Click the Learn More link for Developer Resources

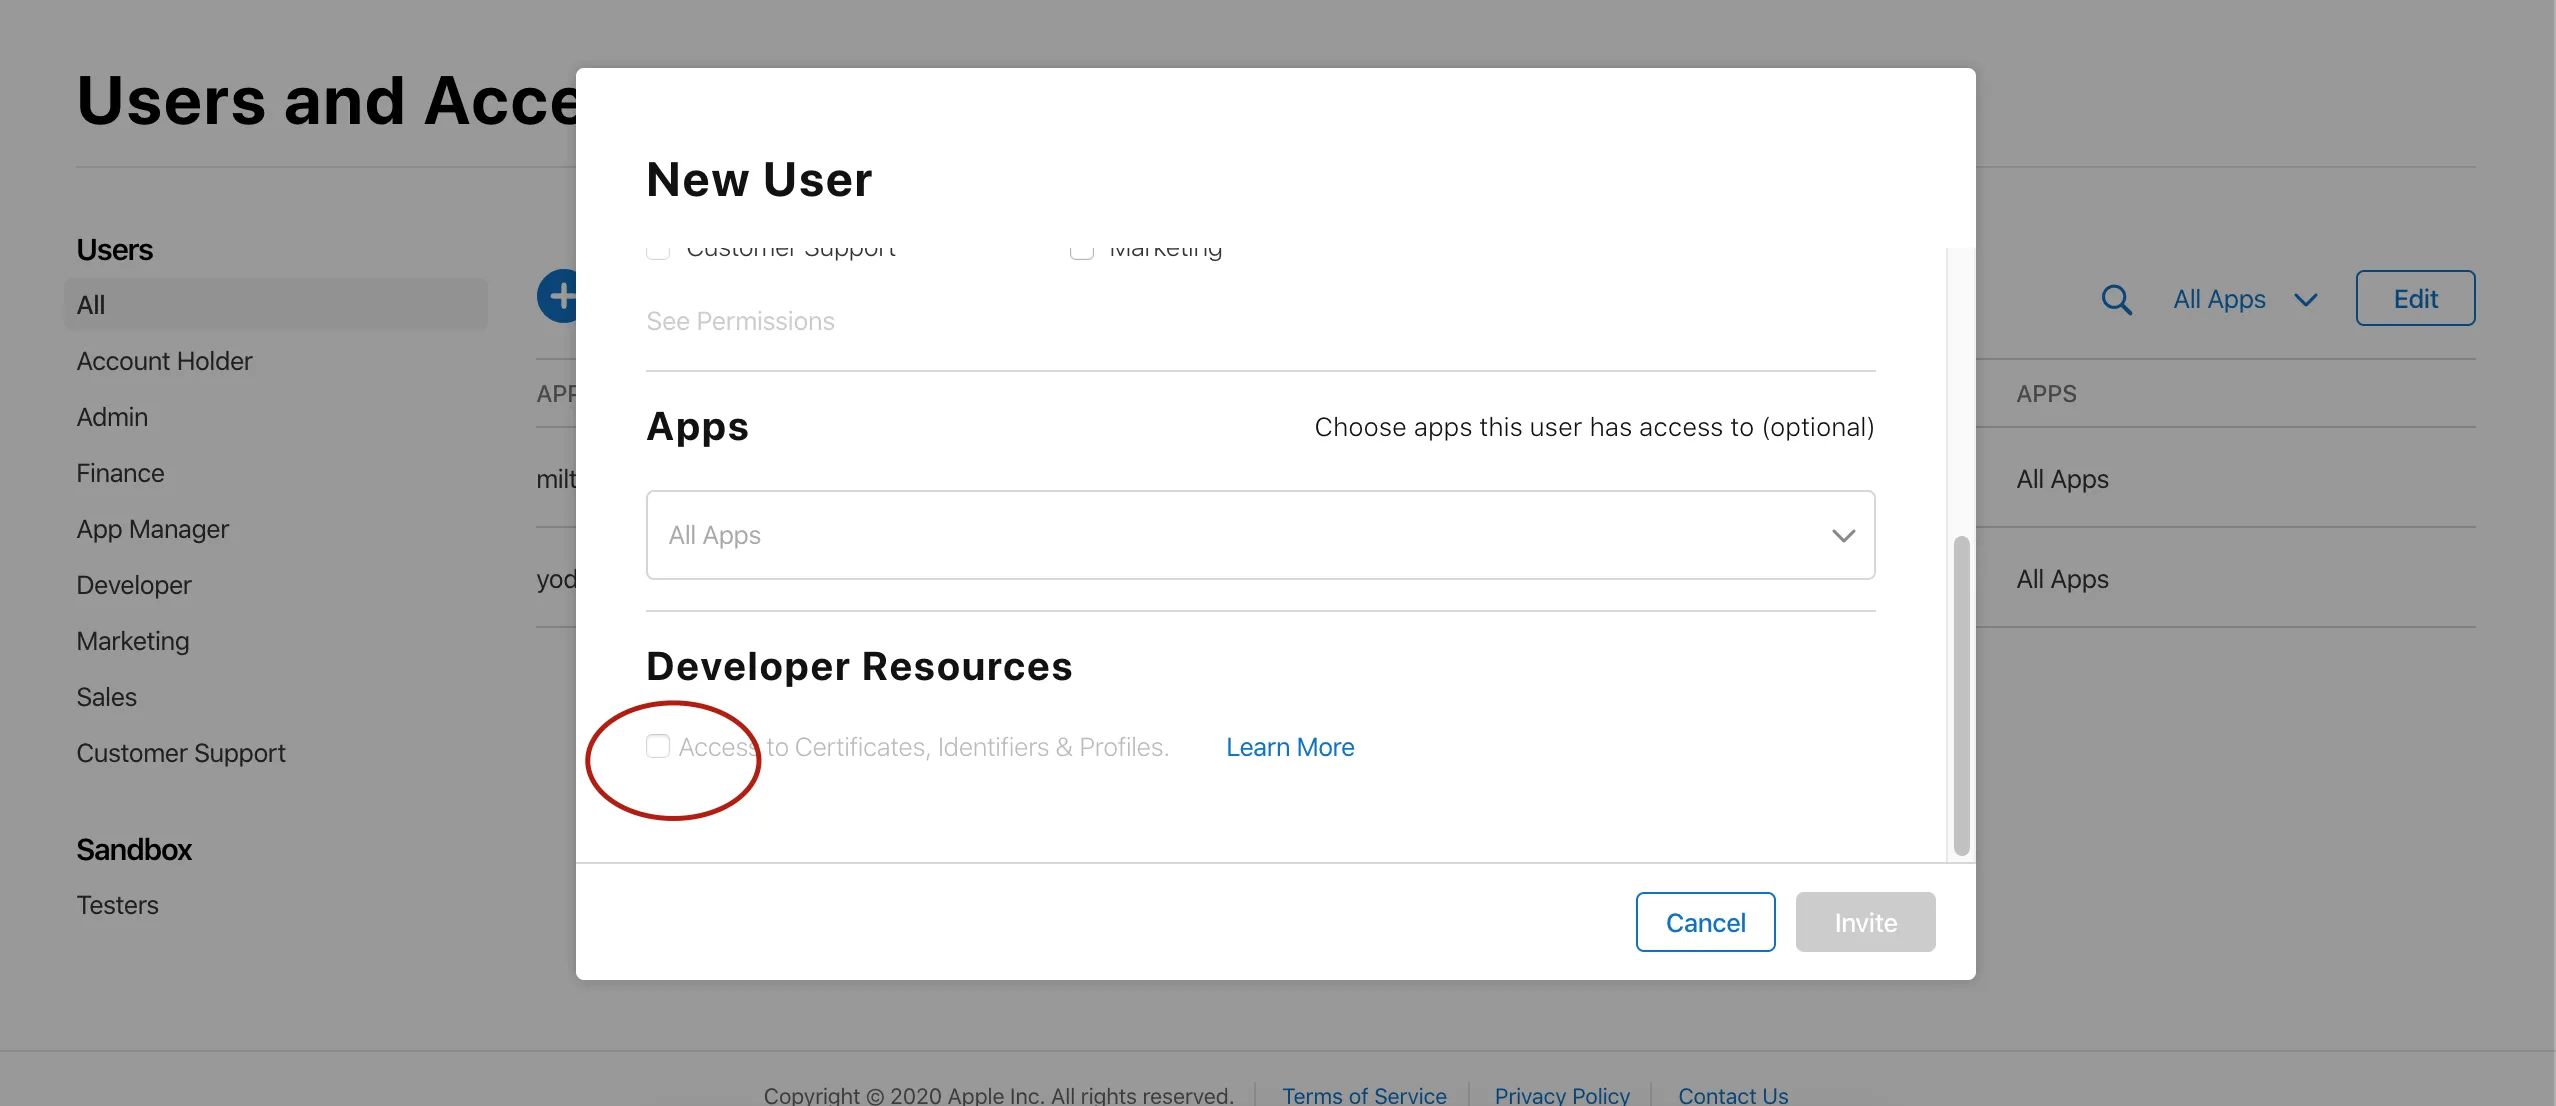(1291, 745)
